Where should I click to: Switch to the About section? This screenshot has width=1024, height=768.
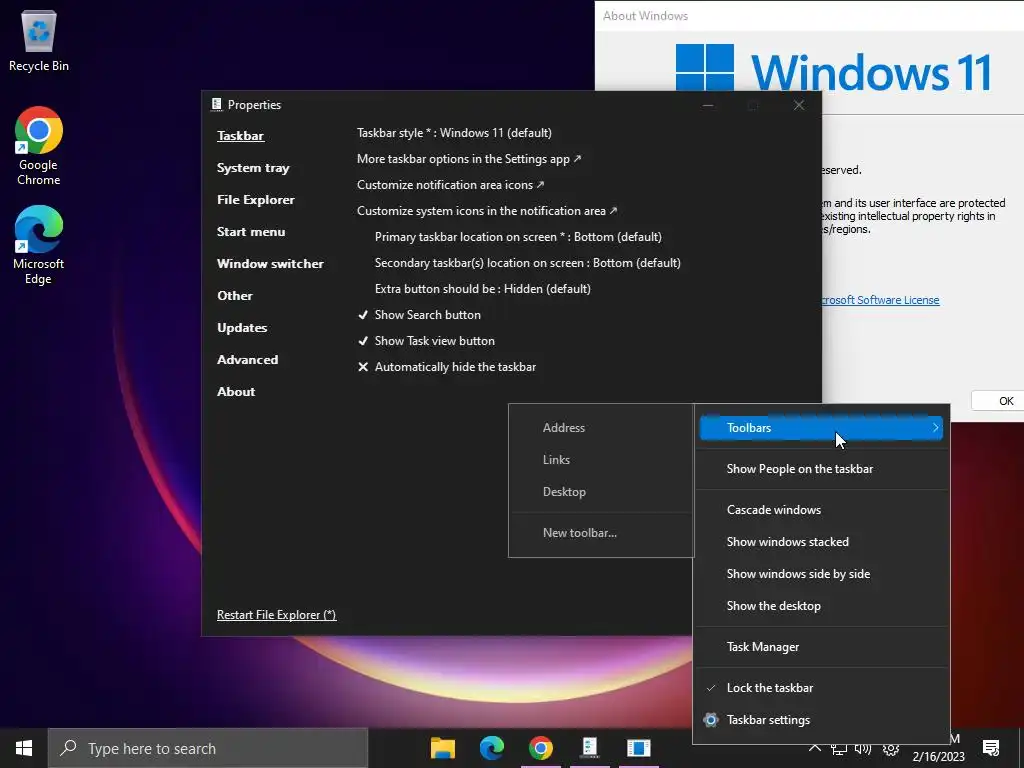point(236,392)
